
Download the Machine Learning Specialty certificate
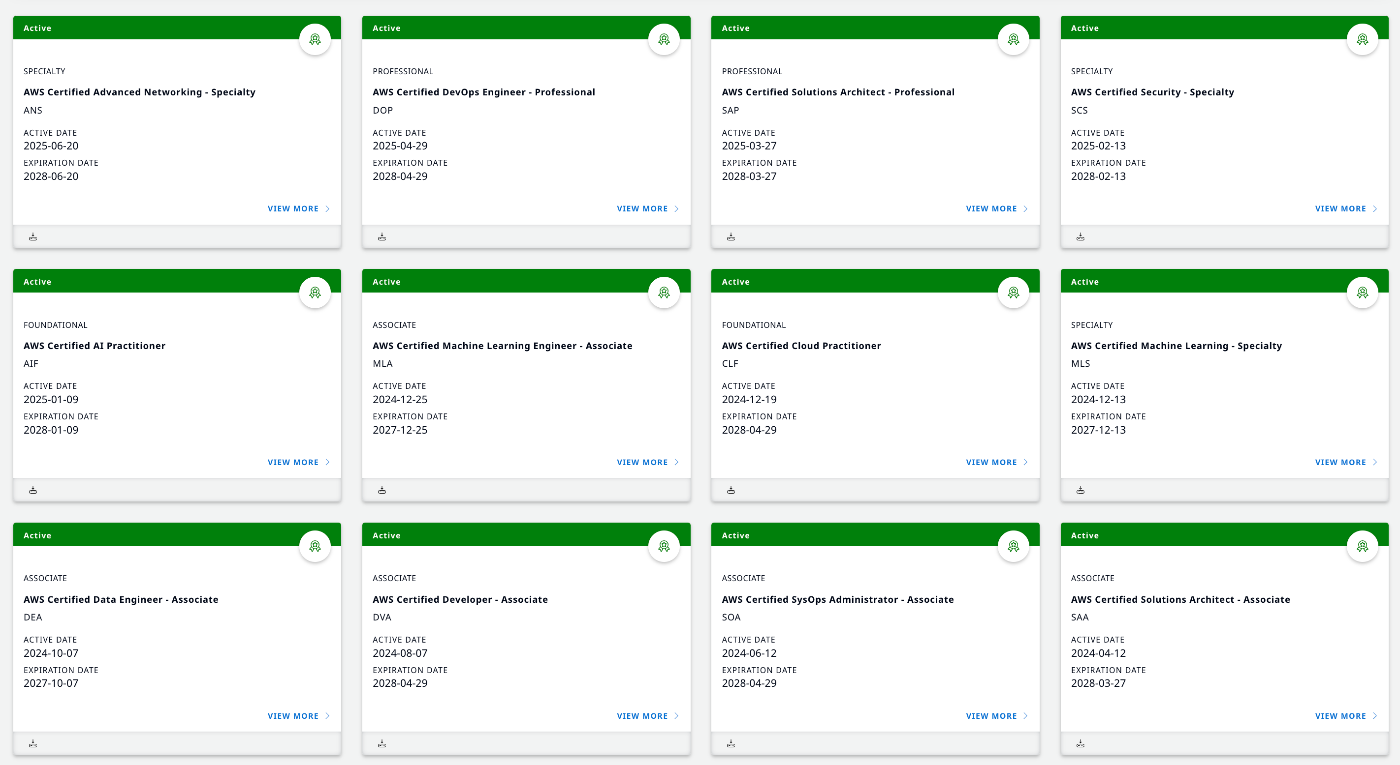[1080, 490]
